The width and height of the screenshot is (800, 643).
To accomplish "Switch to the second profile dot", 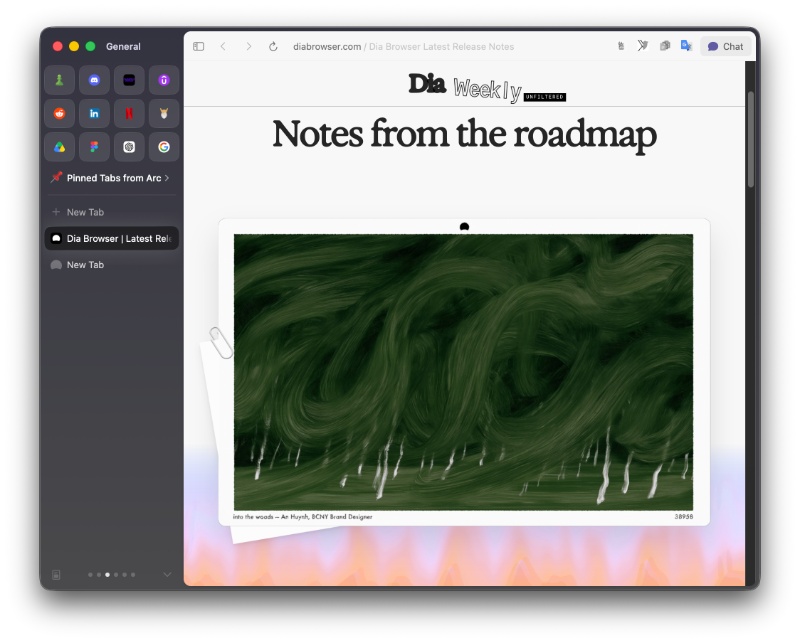I will click(x=99, y=575).
